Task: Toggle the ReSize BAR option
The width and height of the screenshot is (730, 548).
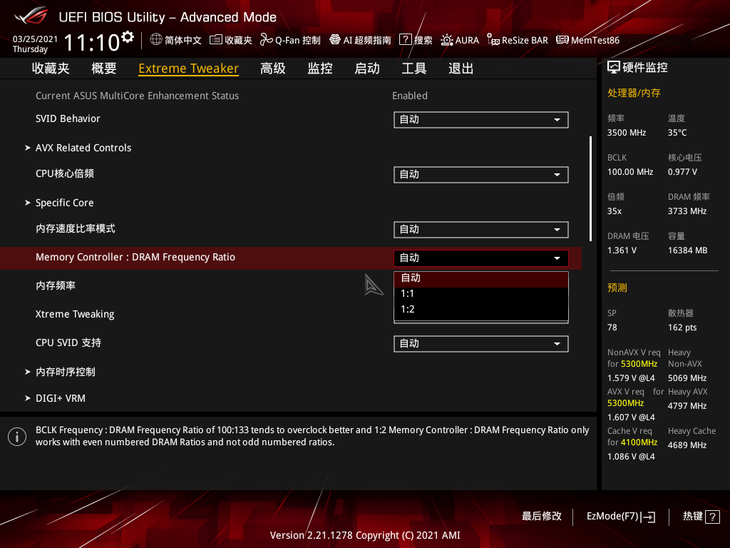Action: click(518, 40)
